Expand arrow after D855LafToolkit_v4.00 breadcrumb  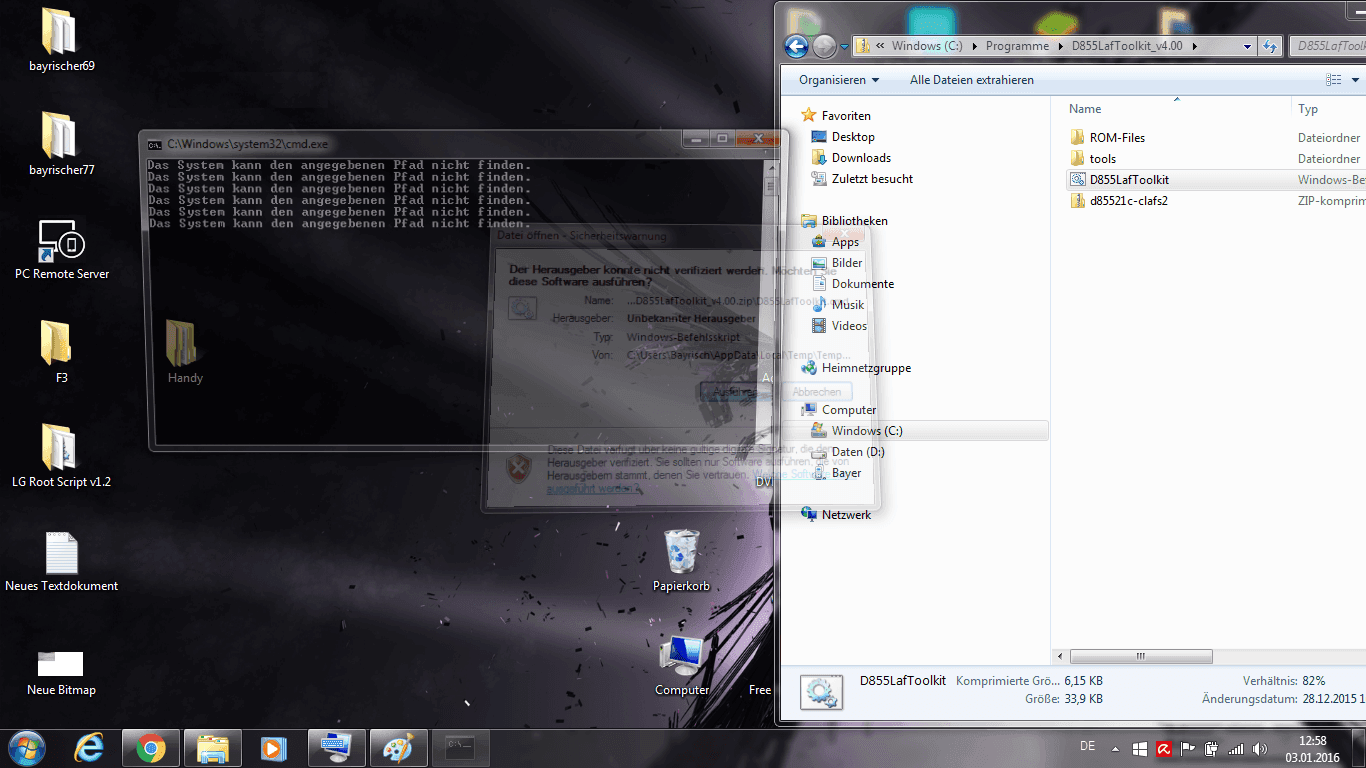[x=1195, y=46]
